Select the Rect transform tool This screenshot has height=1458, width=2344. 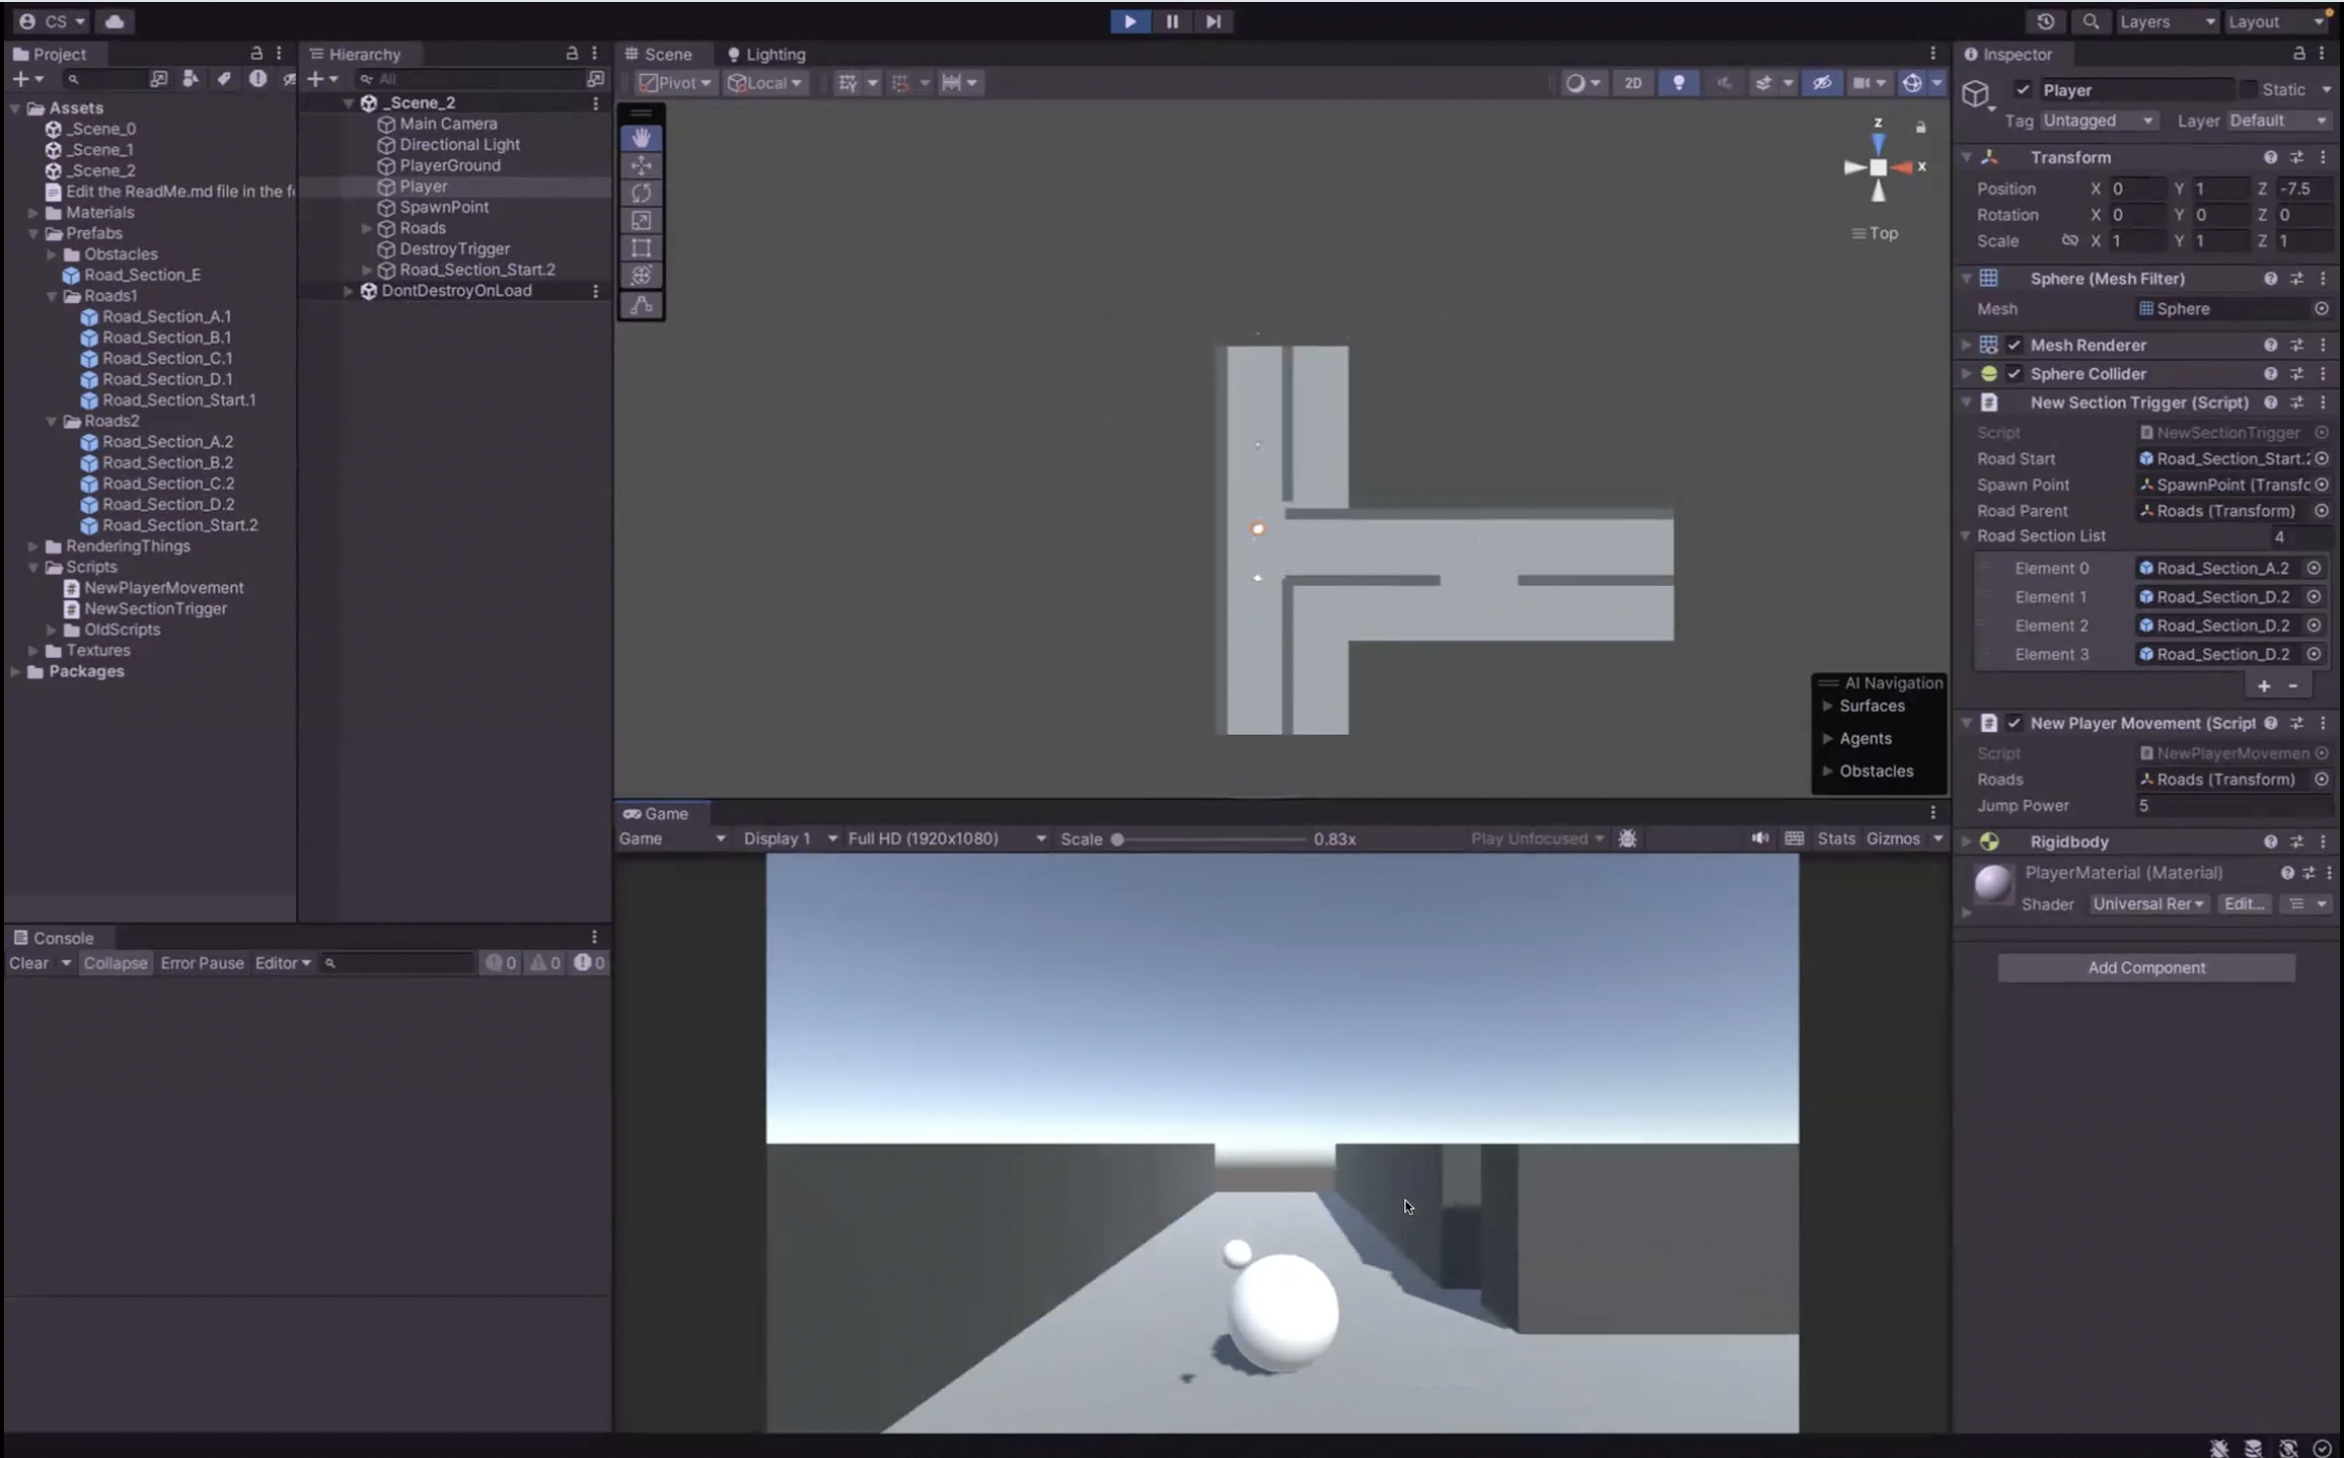pos(641,247)
